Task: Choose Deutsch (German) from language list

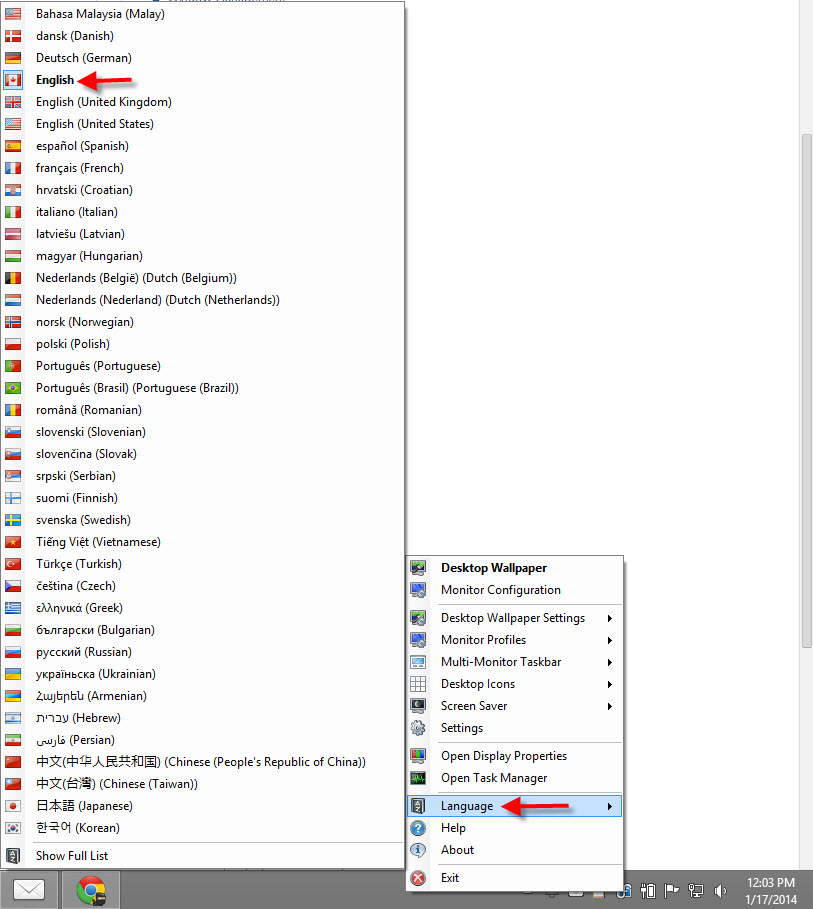Action: point(83,58)
